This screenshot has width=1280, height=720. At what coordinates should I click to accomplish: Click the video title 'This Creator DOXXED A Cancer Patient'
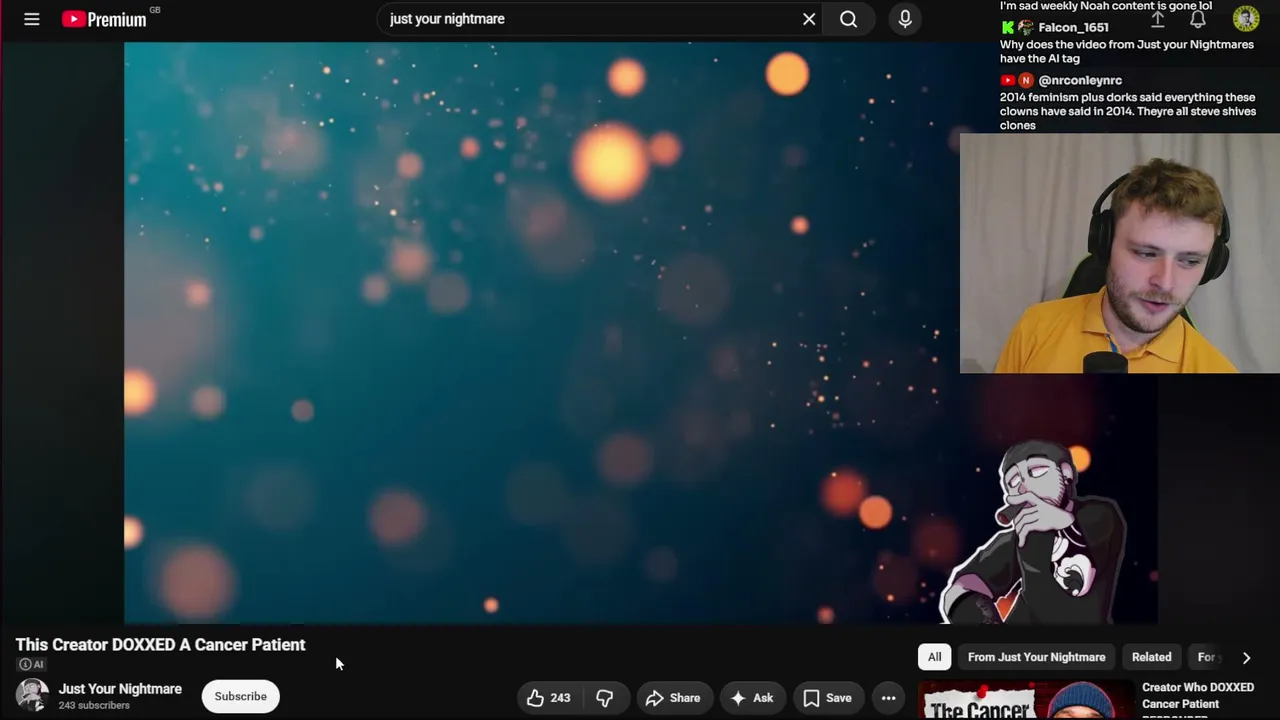(x=160, y=645)
